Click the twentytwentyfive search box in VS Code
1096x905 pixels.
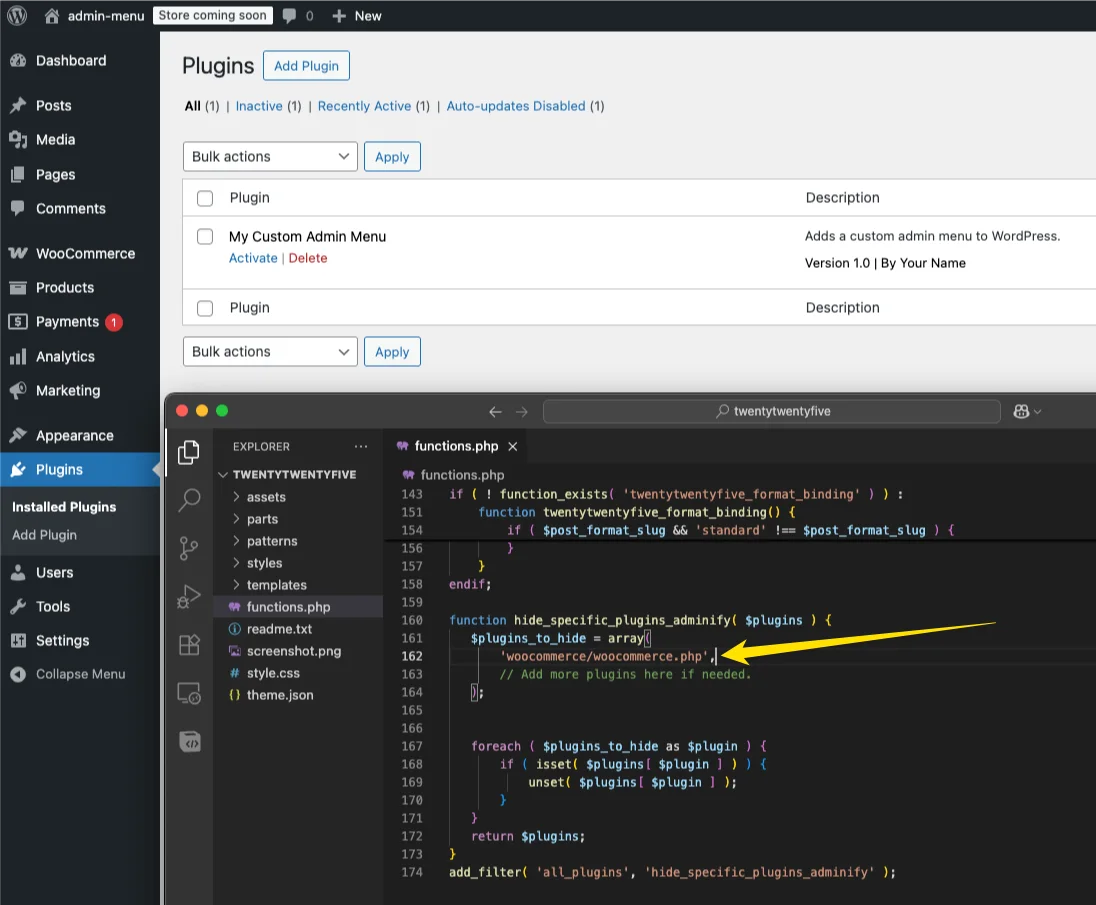tap(772, 412)
